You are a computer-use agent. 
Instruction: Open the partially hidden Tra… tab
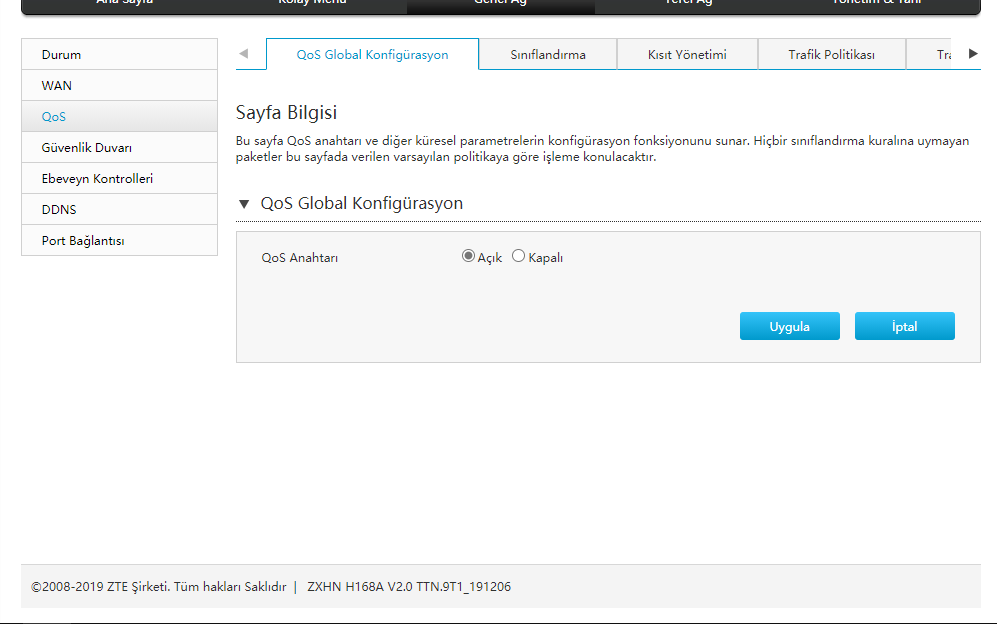pyautogui.click(x=930, y=55)
